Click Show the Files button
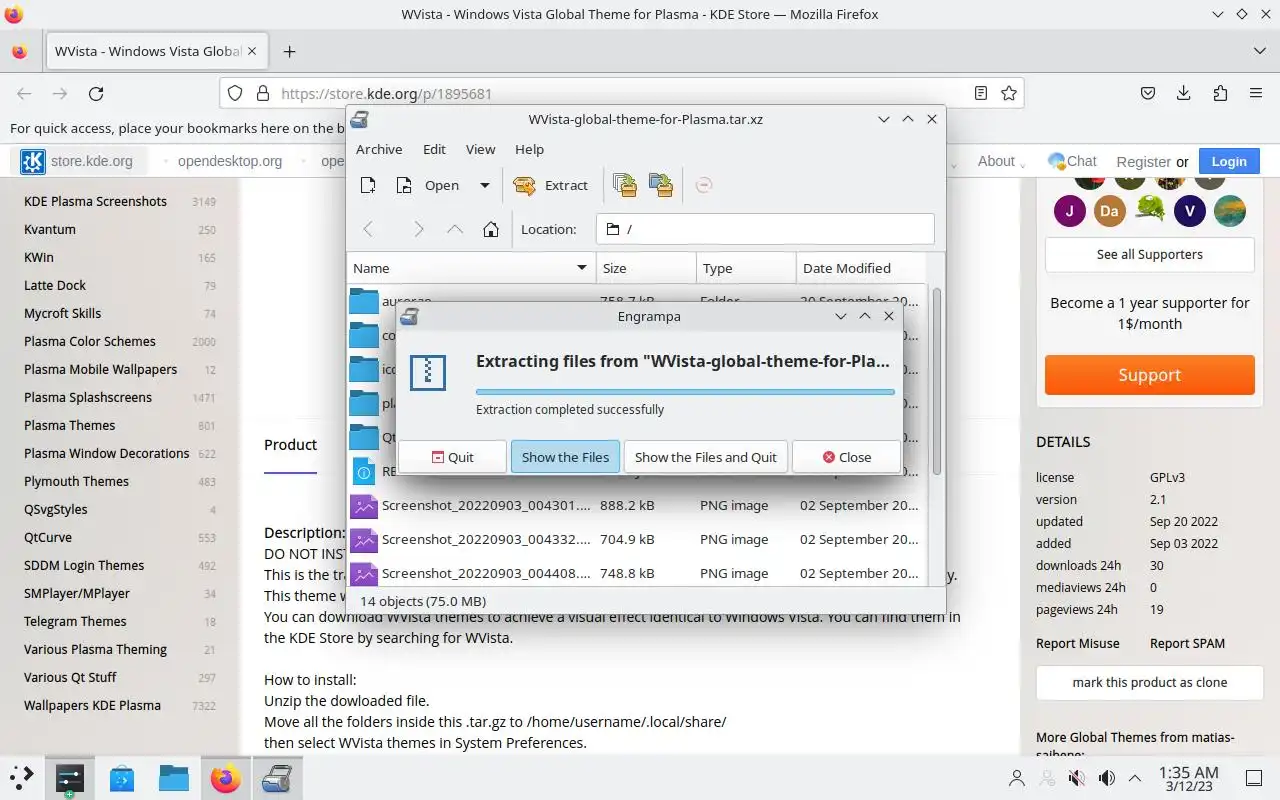 (x=565, y=457)
